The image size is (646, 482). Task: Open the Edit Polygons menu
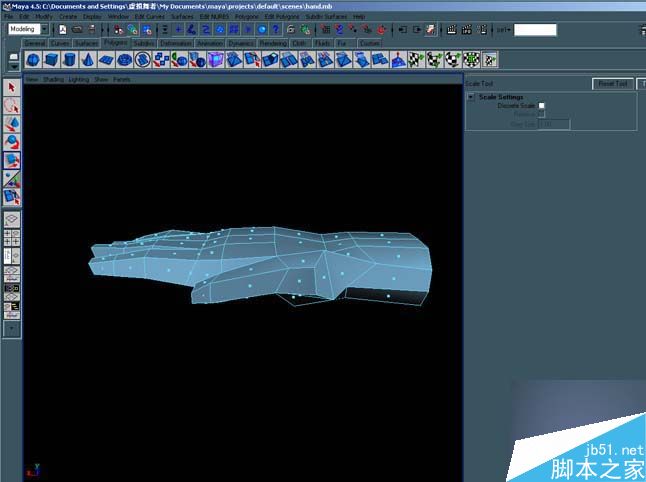(x=282, y=17)
